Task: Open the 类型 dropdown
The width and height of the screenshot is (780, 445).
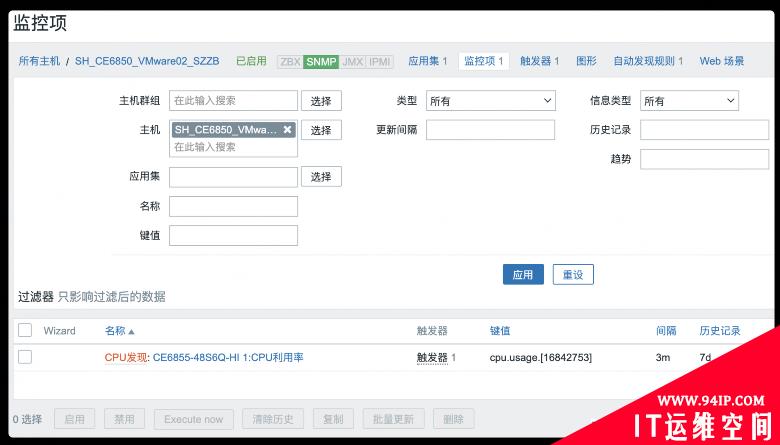Action: click(490, 101)
